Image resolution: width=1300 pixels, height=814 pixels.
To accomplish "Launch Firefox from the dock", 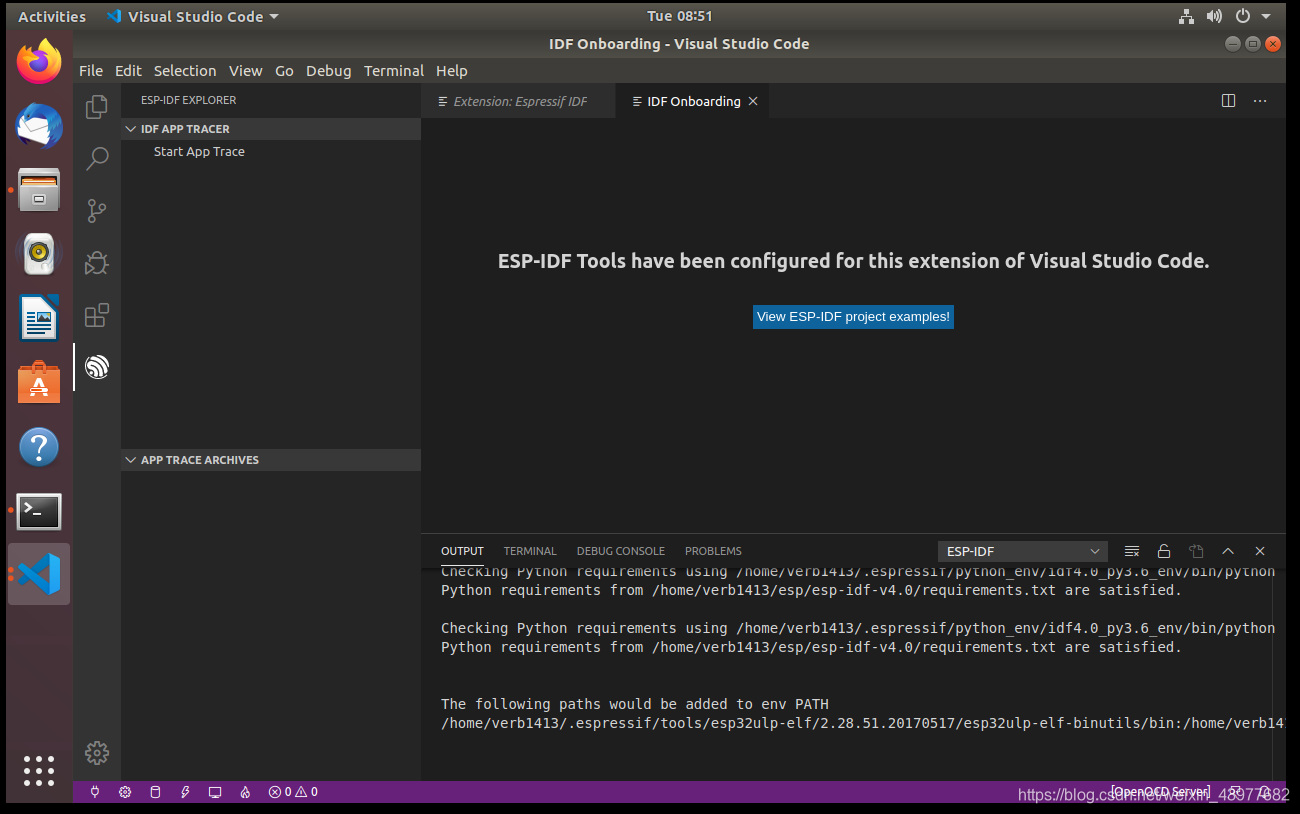I will click(39, 62).
